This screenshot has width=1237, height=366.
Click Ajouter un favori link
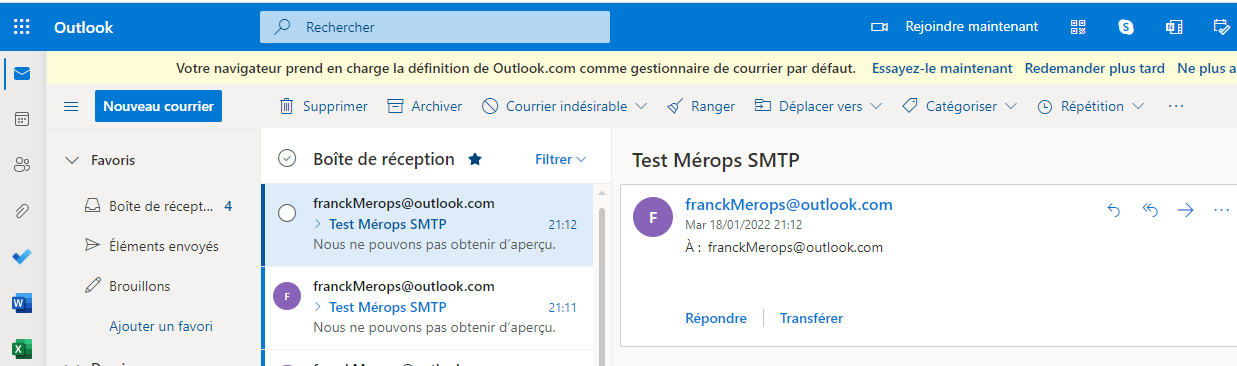tap(161, 326)
